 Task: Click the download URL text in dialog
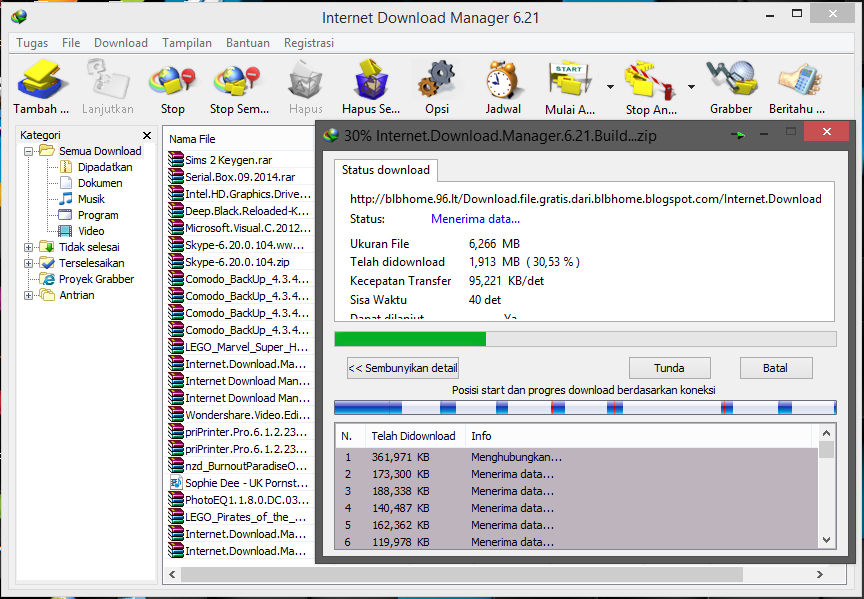[585, 199]
